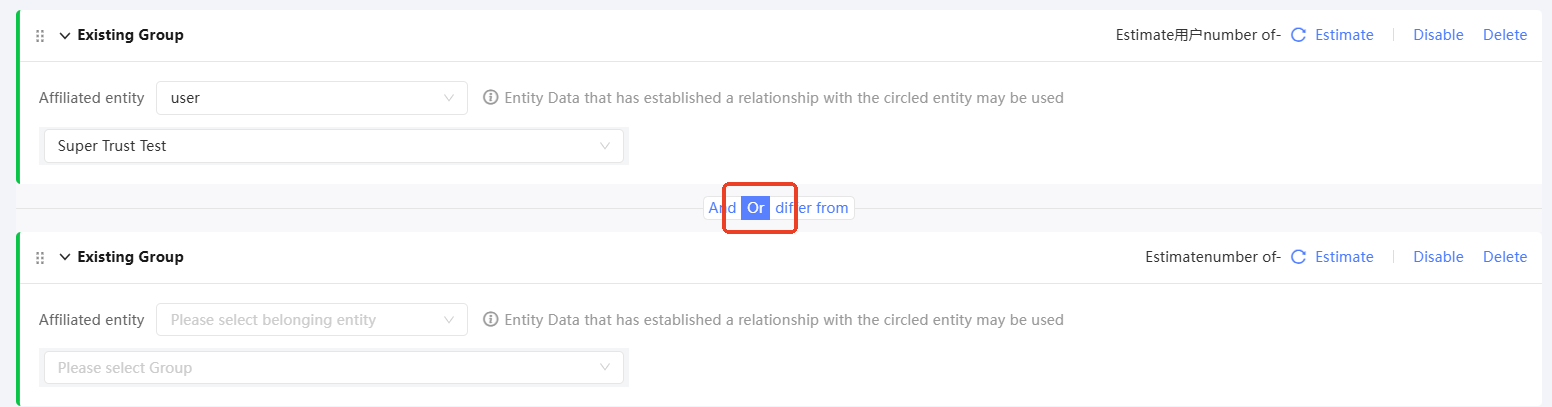Click the refresh icon in the second group header

[x=1299, y=257]
